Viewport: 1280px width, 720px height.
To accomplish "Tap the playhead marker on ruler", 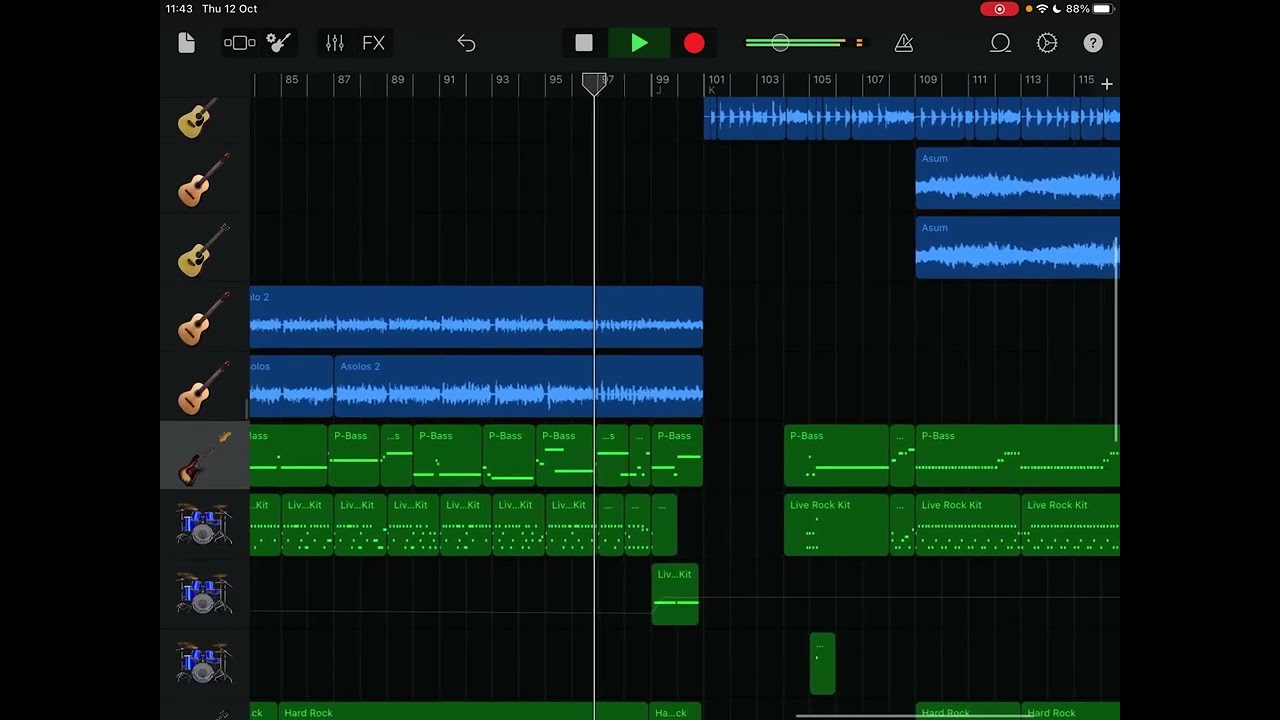I will point(595,84).
